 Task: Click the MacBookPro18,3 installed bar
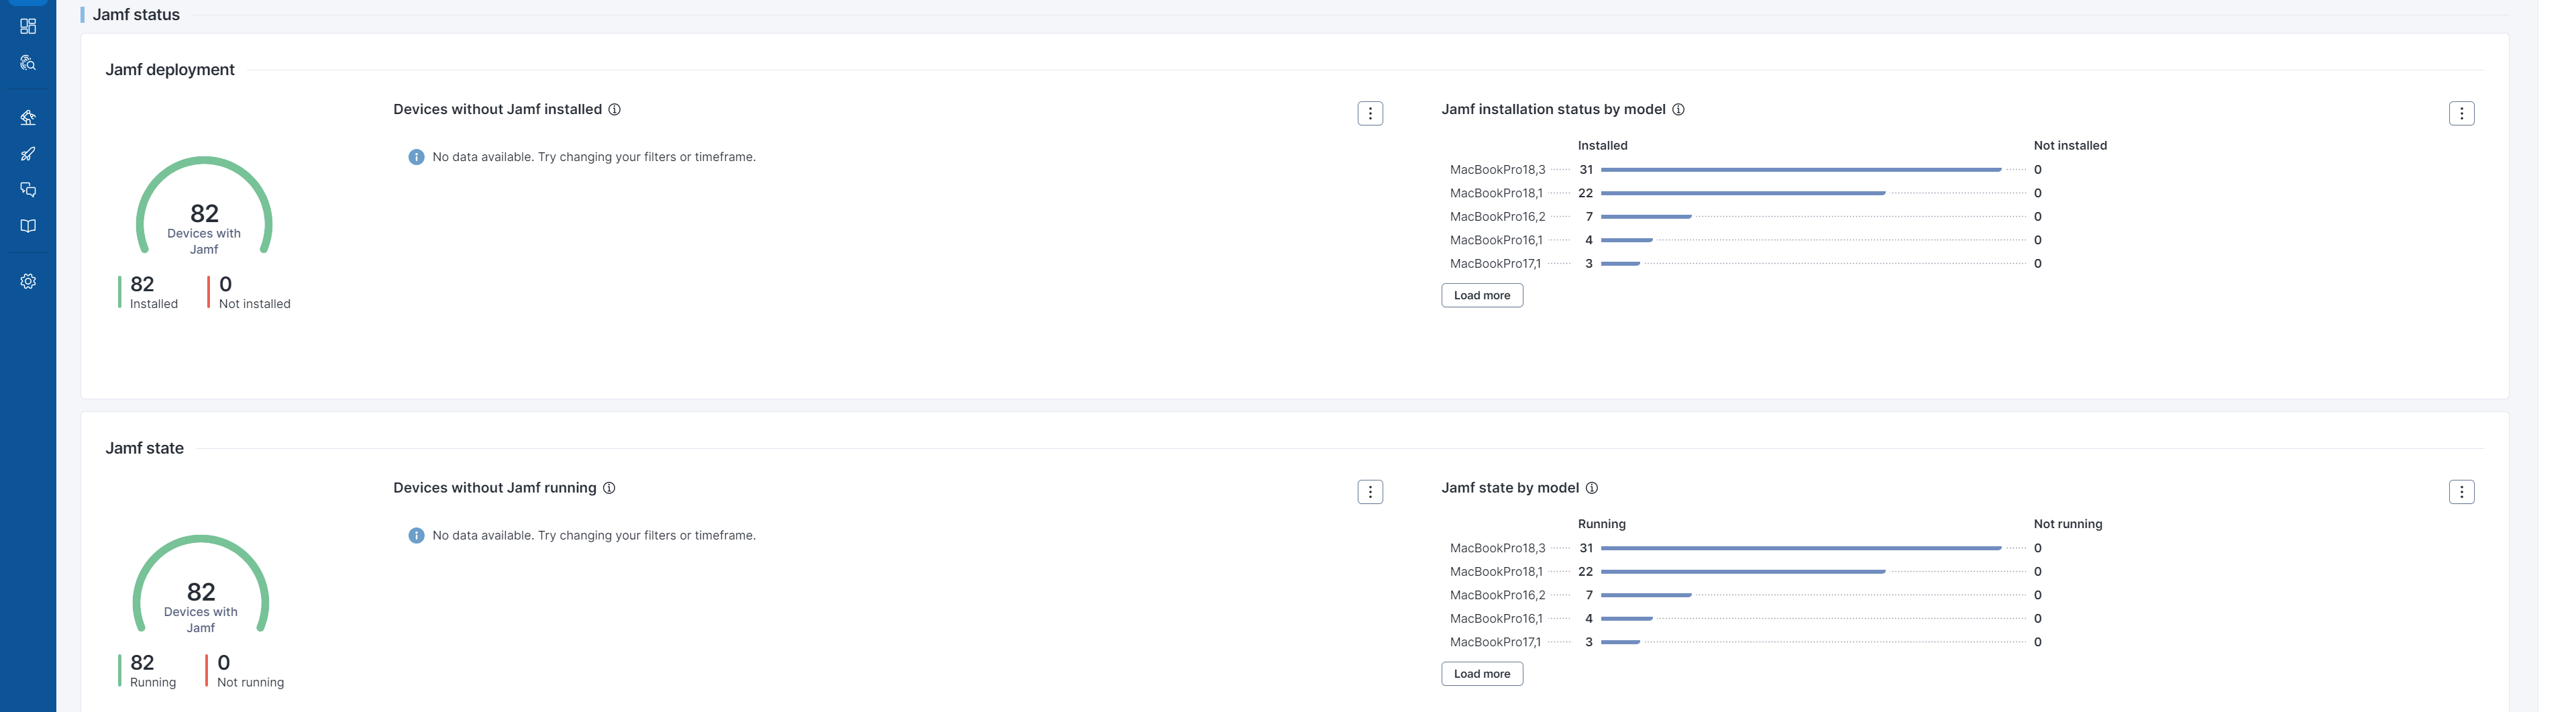click(1800, 170)
